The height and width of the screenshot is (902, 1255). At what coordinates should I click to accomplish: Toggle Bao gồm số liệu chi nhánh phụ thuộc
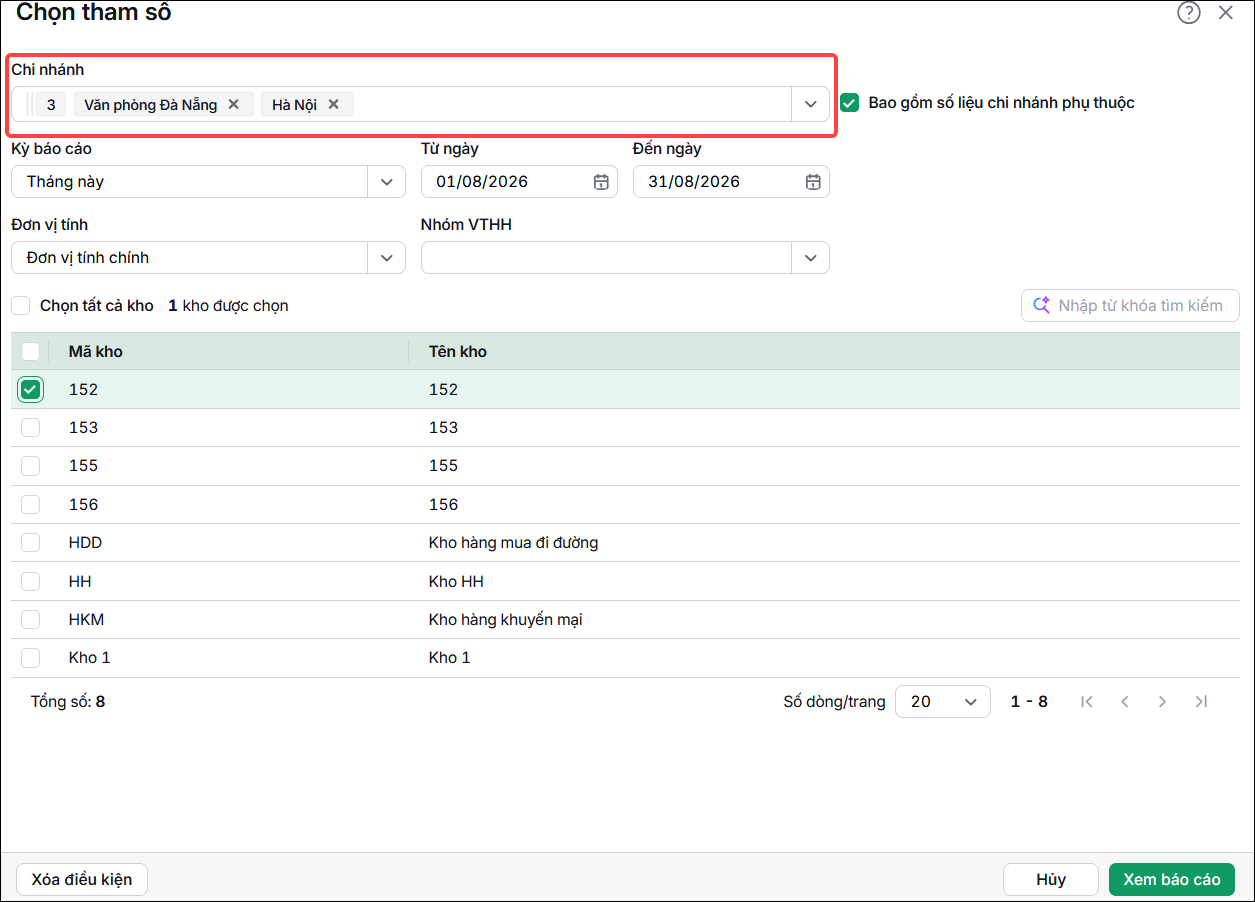[x=850, y=102]
